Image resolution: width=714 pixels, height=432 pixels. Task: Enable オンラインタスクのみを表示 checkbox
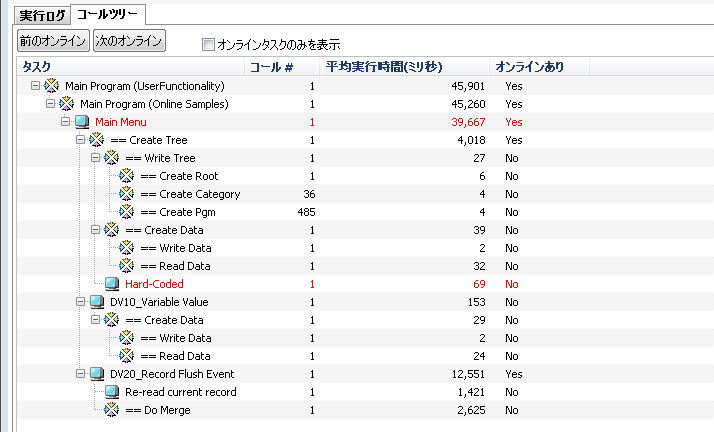(208, 45)
